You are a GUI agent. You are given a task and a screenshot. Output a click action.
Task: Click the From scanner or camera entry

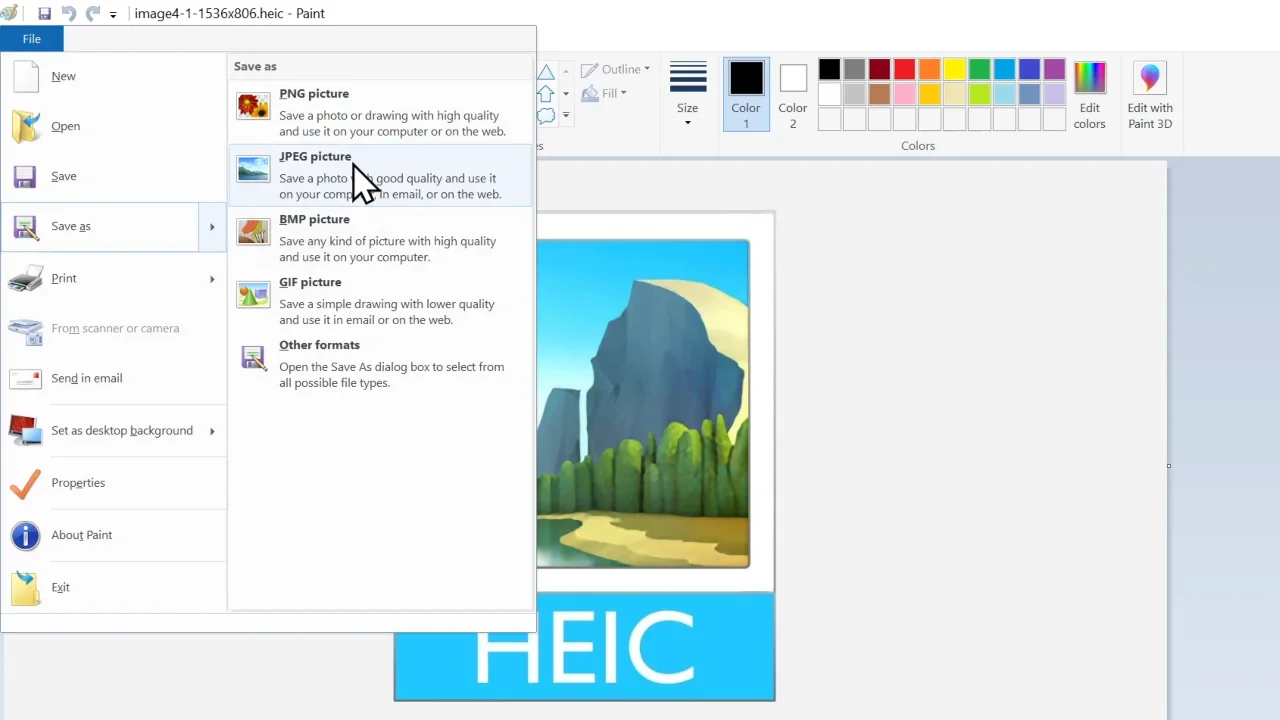[113, 328]
